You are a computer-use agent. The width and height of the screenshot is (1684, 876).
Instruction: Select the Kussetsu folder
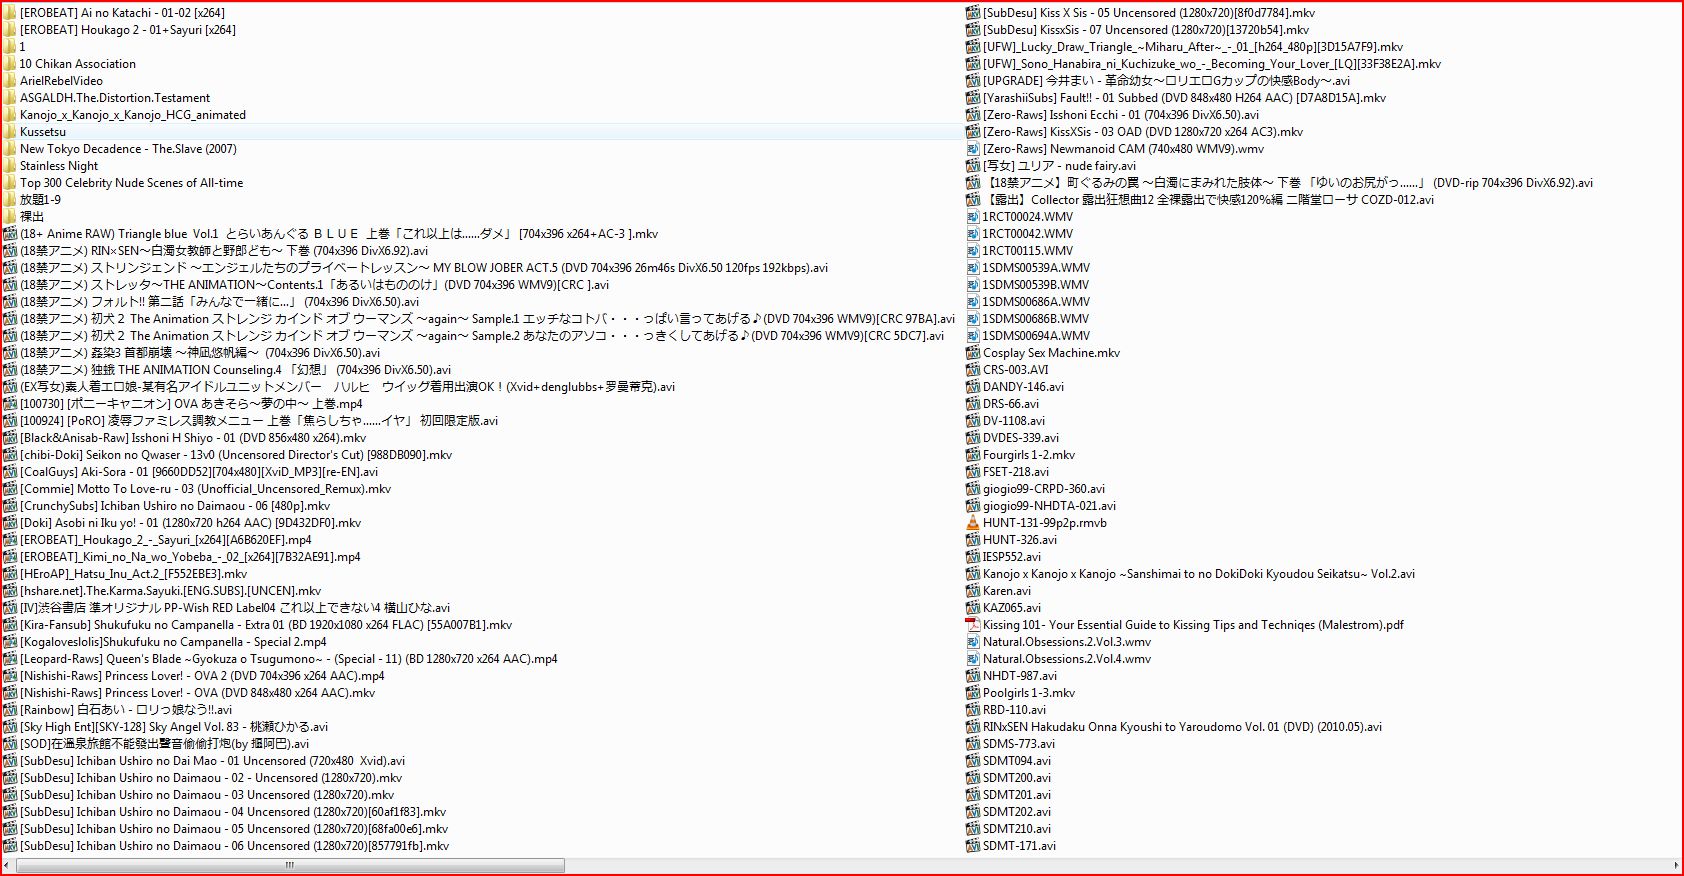[43, 131]
